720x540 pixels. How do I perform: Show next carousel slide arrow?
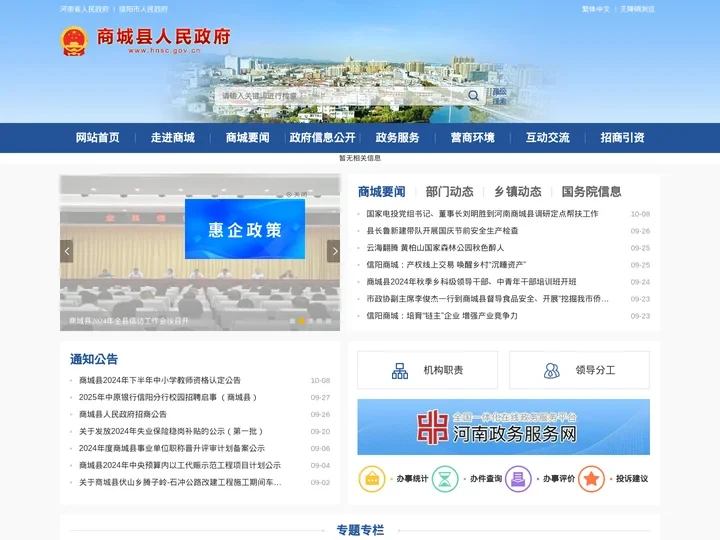pyautogui.click(x=333, y=251)
